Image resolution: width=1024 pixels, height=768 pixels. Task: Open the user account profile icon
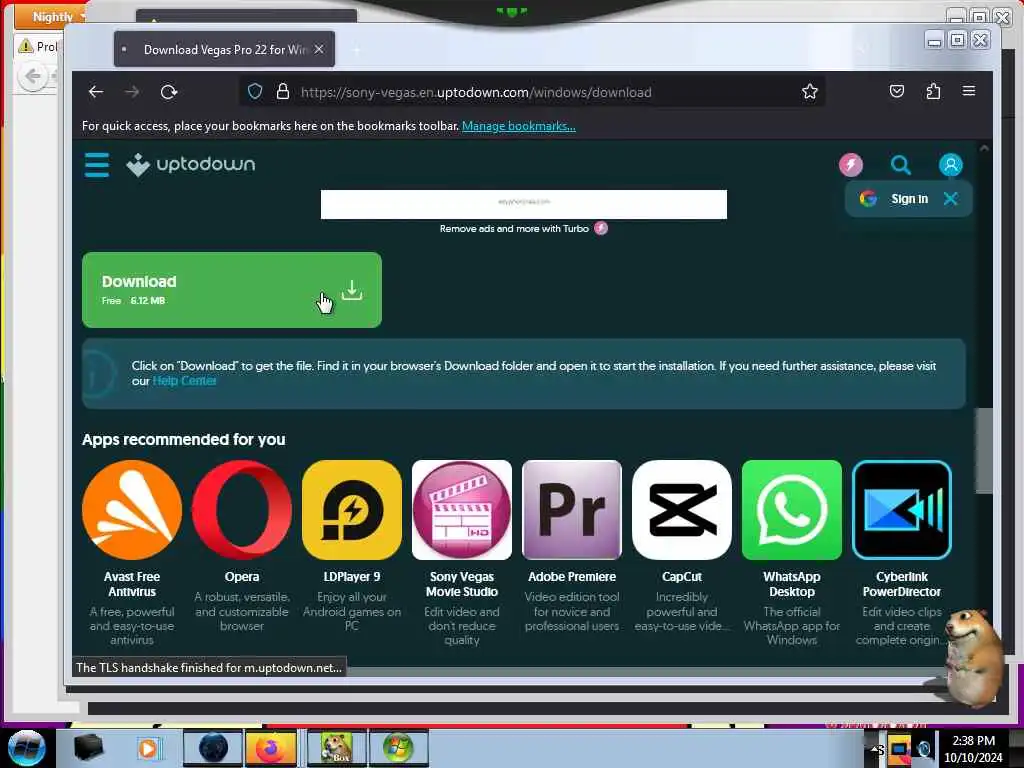pos(950,165)
